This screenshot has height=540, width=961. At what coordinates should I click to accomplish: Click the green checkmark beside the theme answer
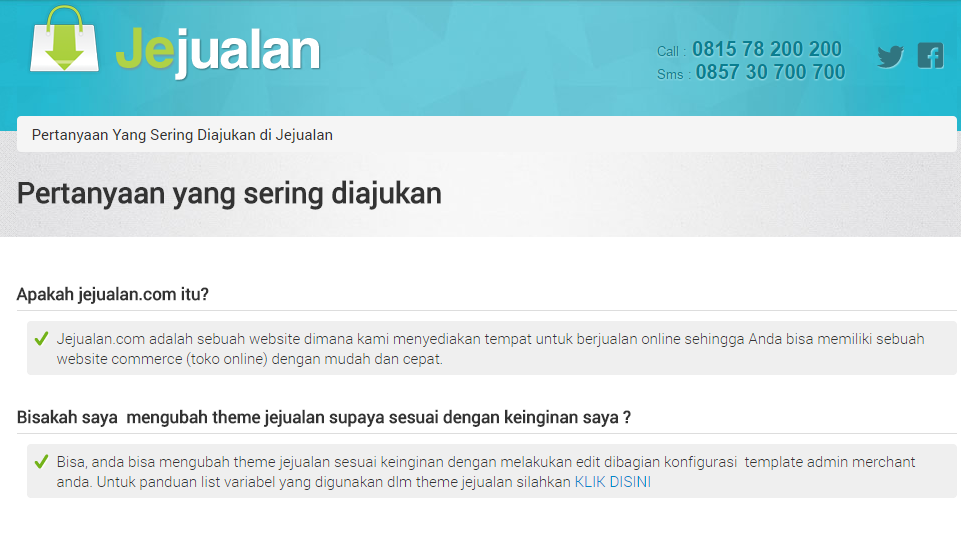click(41, 462)
